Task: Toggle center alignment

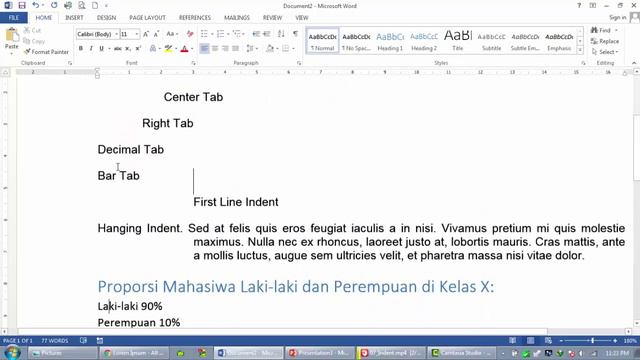Action: [215, 49]
